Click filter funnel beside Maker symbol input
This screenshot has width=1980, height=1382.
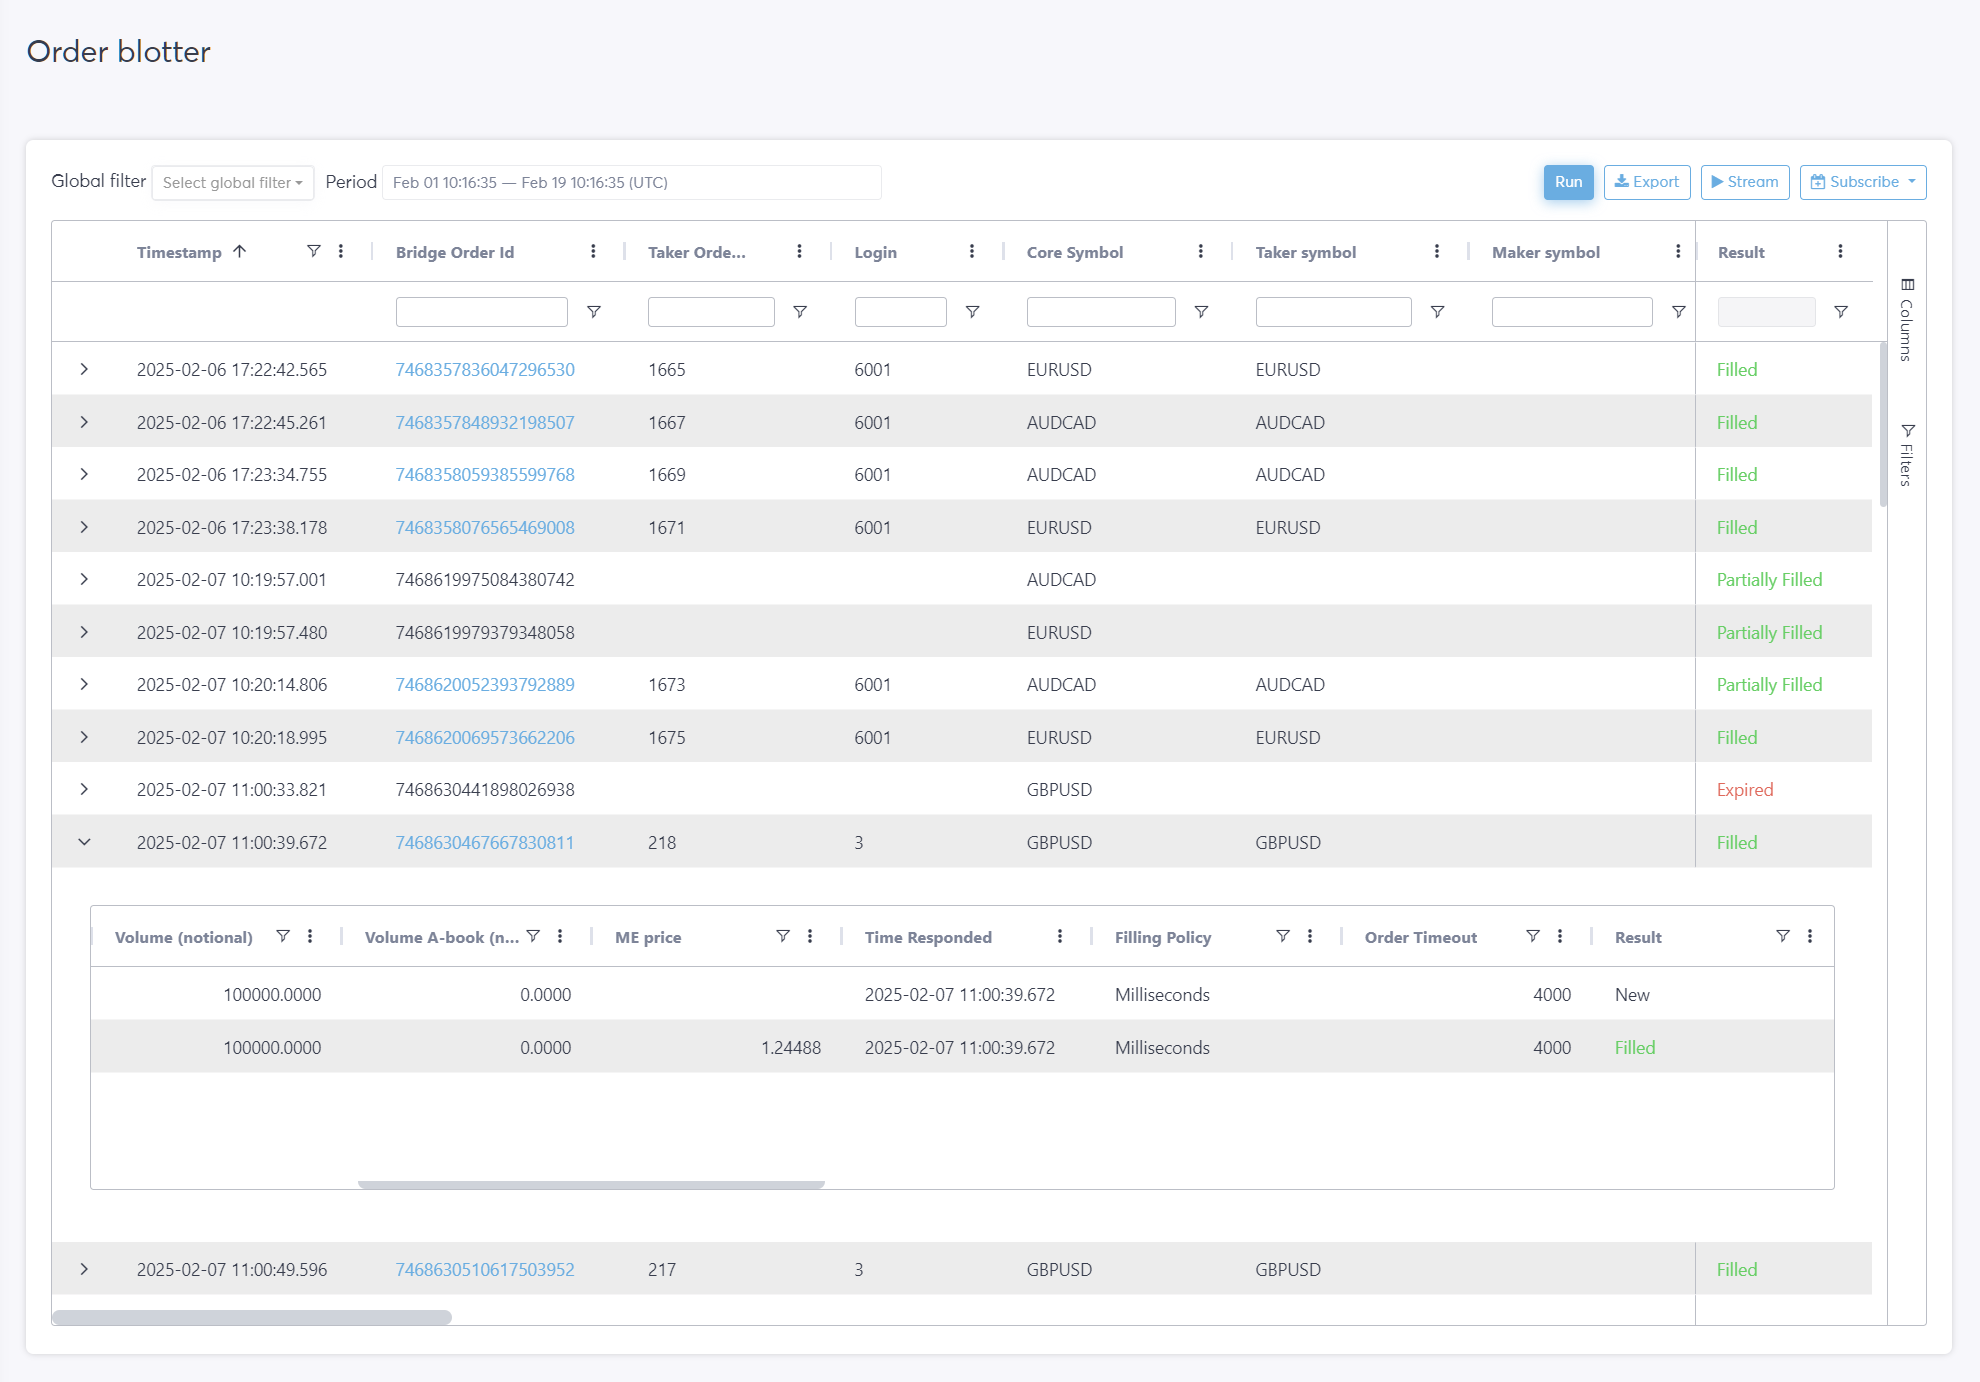coord(1679,312)
